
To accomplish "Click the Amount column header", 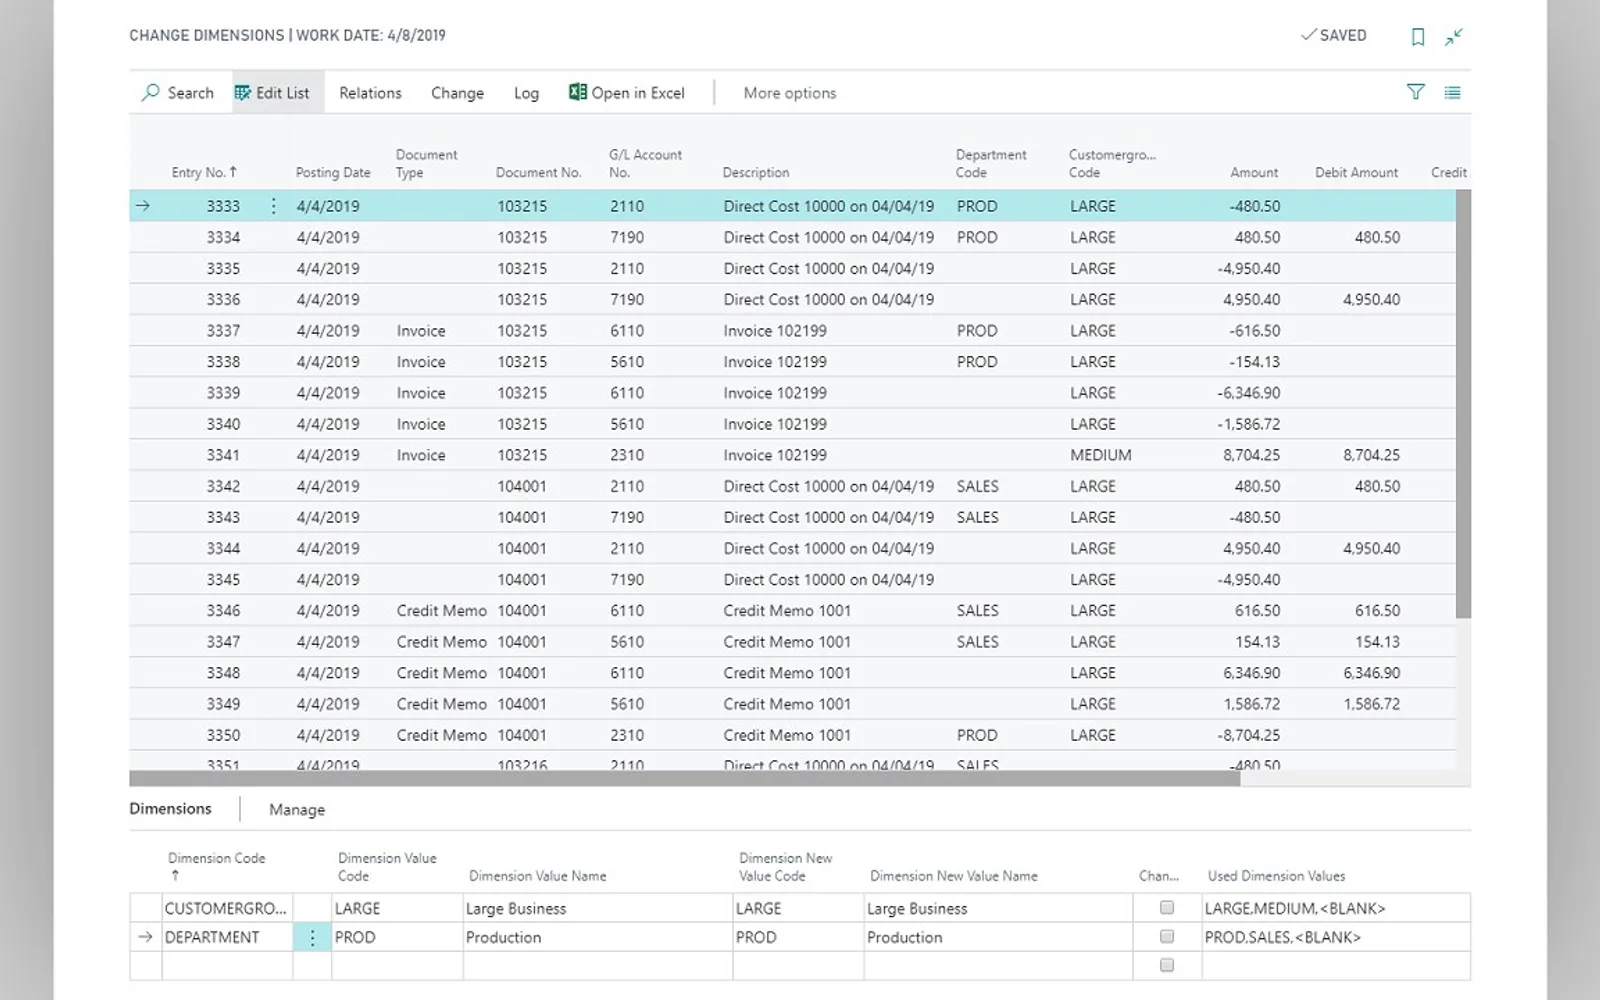I will point(1254,172).
